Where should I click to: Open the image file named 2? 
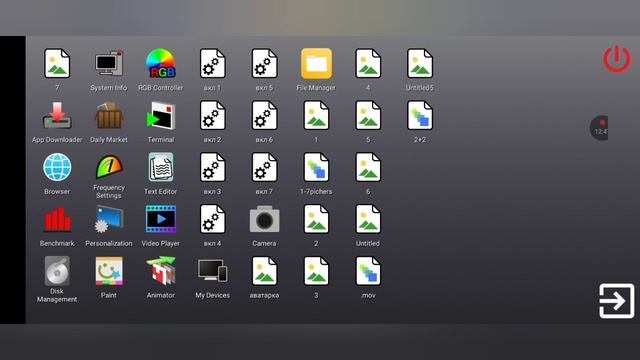point(316,219)
